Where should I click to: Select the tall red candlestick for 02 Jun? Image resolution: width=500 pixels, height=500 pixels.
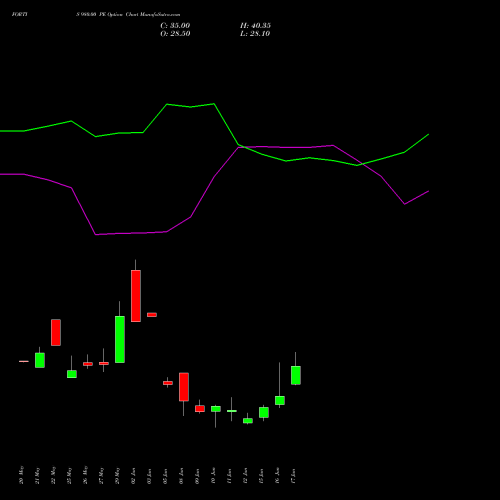click(x=136, y=296)
